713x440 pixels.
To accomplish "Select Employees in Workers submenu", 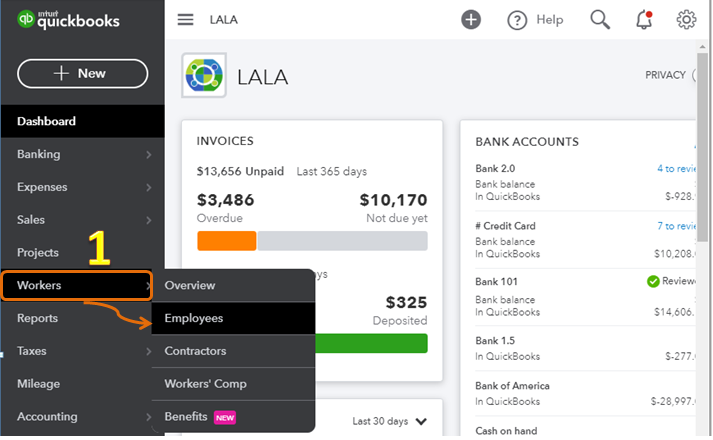I will click(x=194, y=318).
